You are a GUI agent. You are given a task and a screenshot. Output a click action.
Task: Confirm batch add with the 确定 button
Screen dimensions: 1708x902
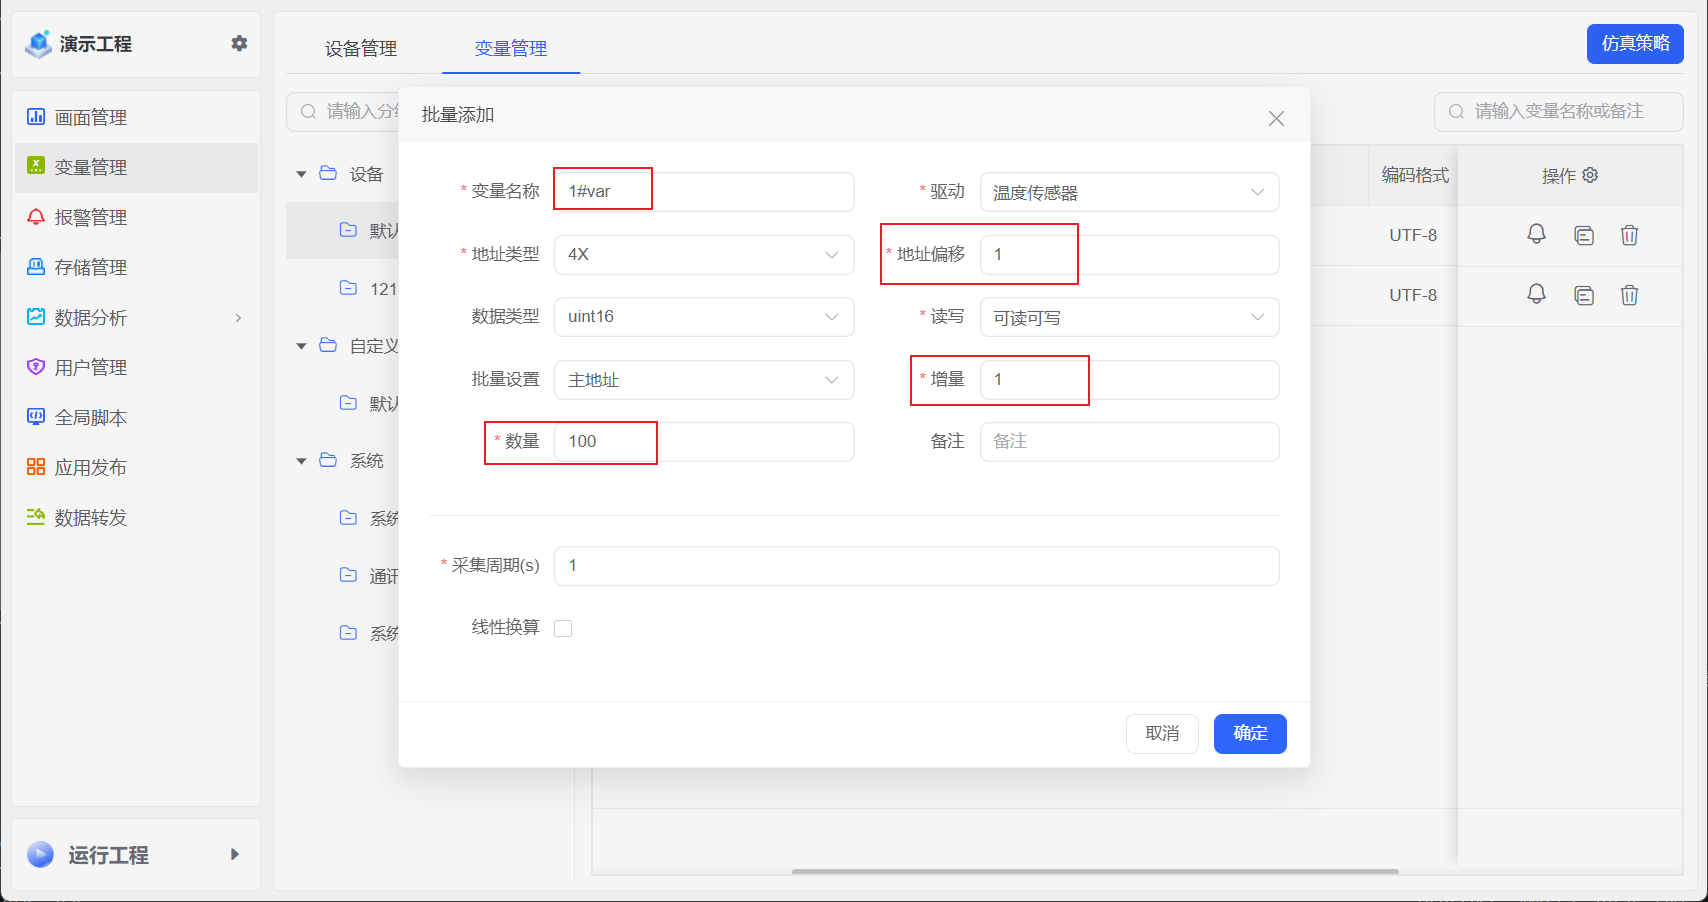(x=1250, y=733)
